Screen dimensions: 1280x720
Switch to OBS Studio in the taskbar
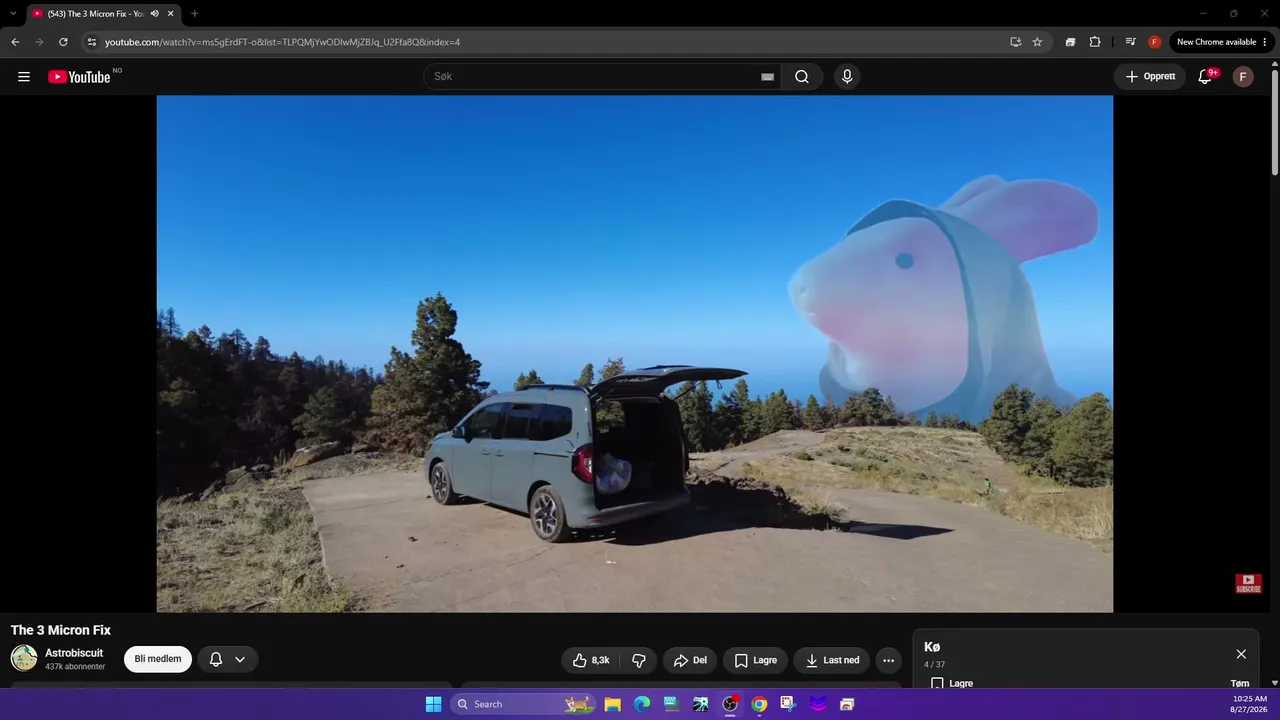(x=730, y=704)
